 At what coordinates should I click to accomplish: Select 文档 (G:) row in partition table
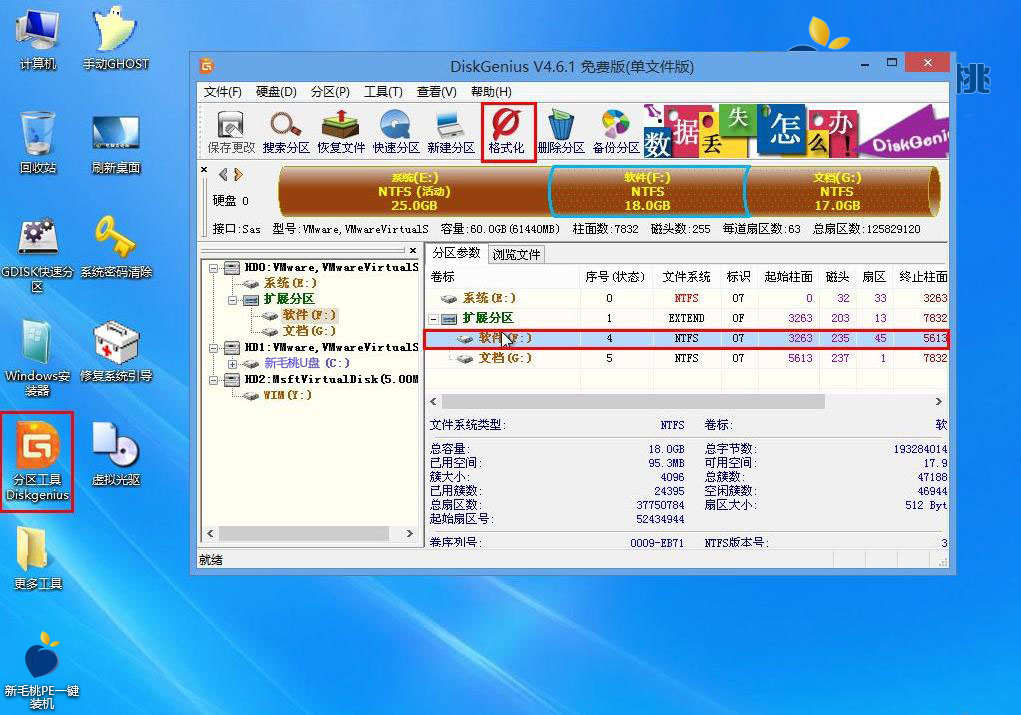[x=686, y=358]
